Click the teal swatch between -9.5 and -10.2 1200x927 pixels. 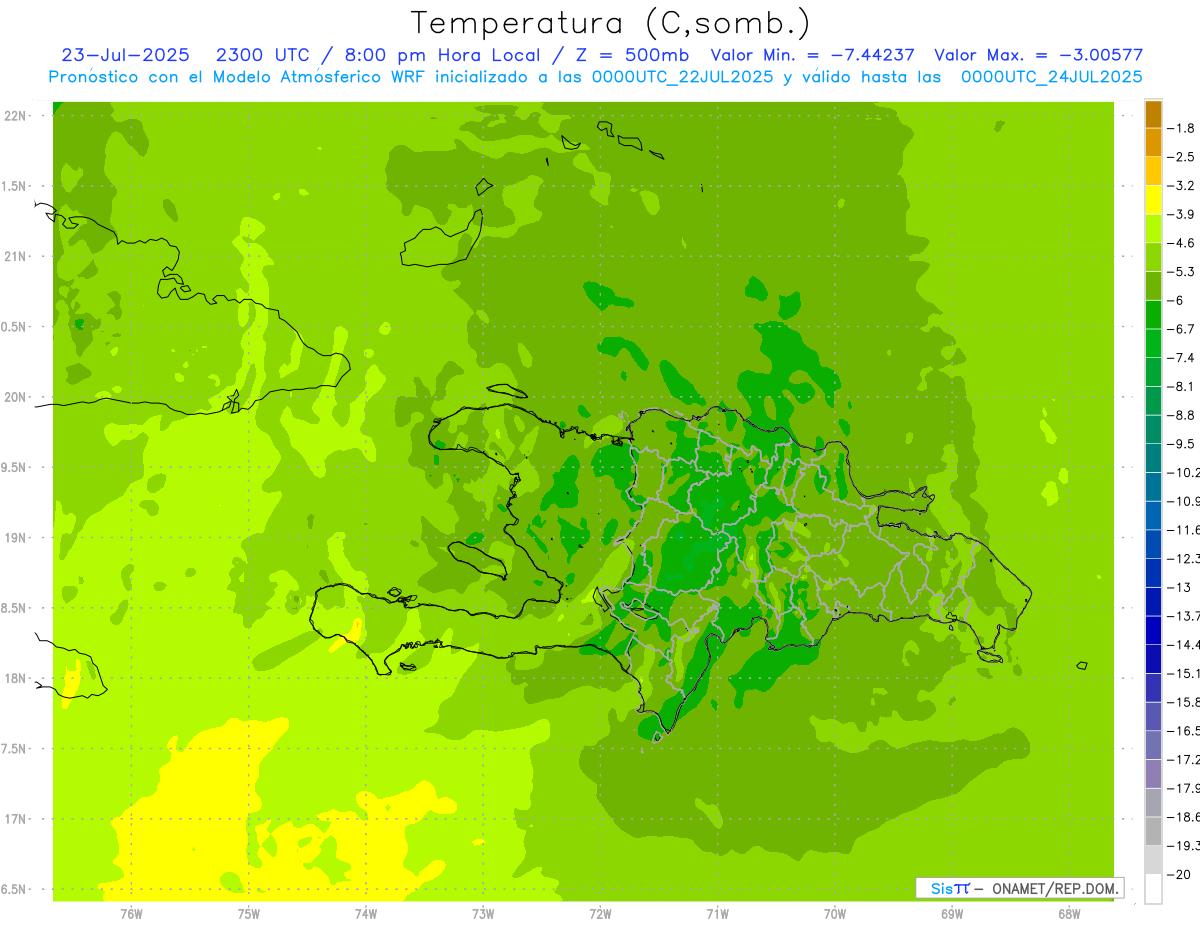click(x=1153, y=458)
